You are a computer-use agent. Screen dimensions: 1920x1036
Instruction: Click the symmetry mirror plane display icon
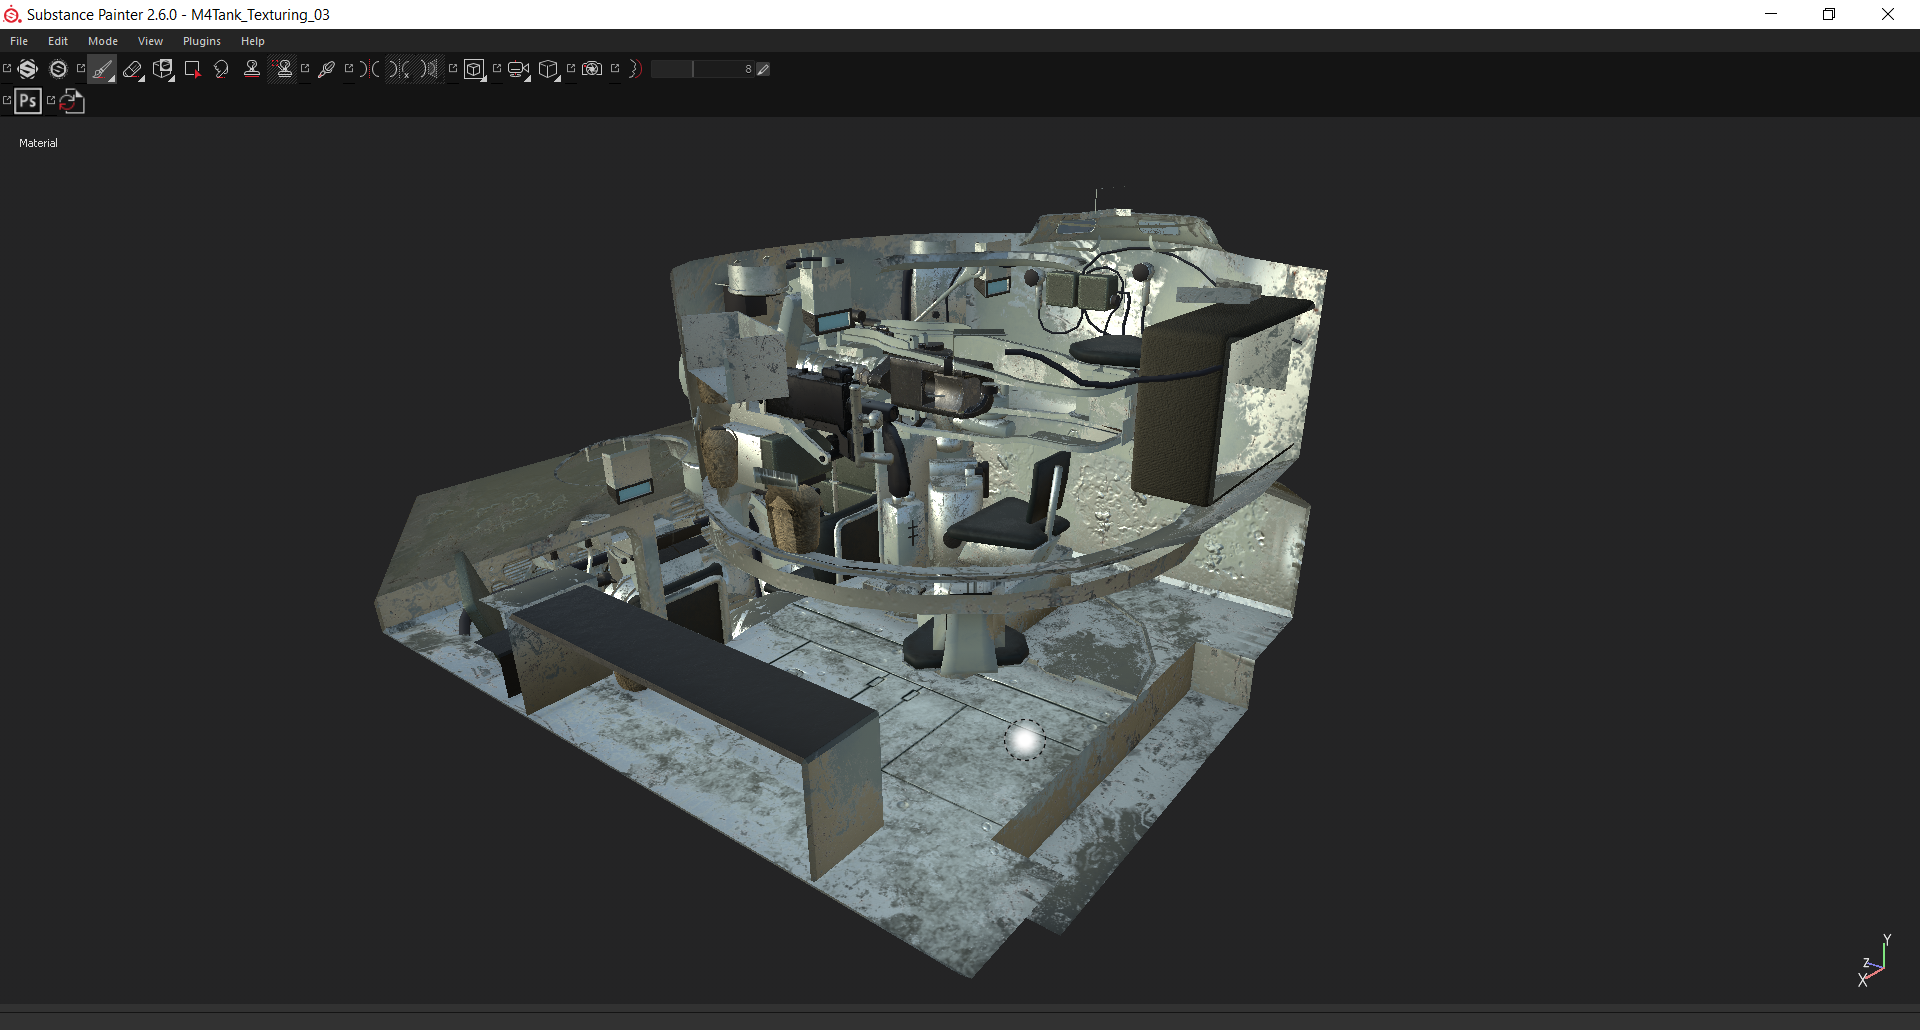pyautogui.click(x=429, y=69)
